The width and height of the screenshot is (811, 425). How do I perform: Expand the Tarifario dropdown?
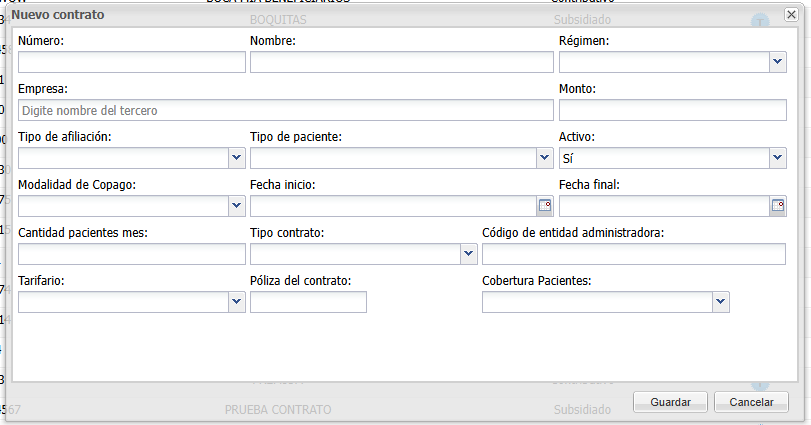(237, 302)
